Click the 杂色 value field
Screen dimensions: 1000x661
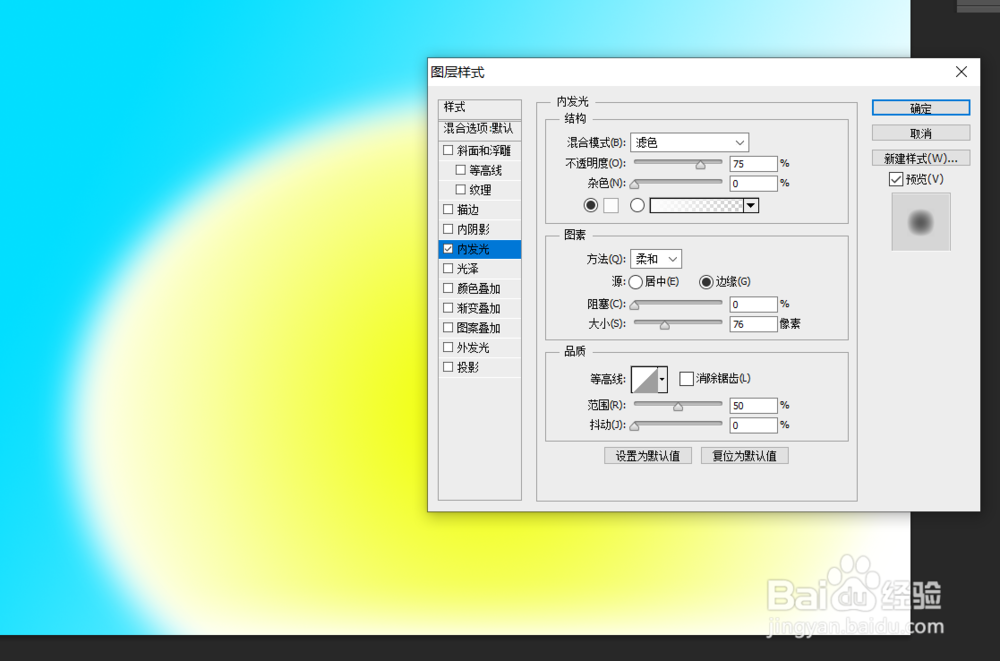pos(753,184)
